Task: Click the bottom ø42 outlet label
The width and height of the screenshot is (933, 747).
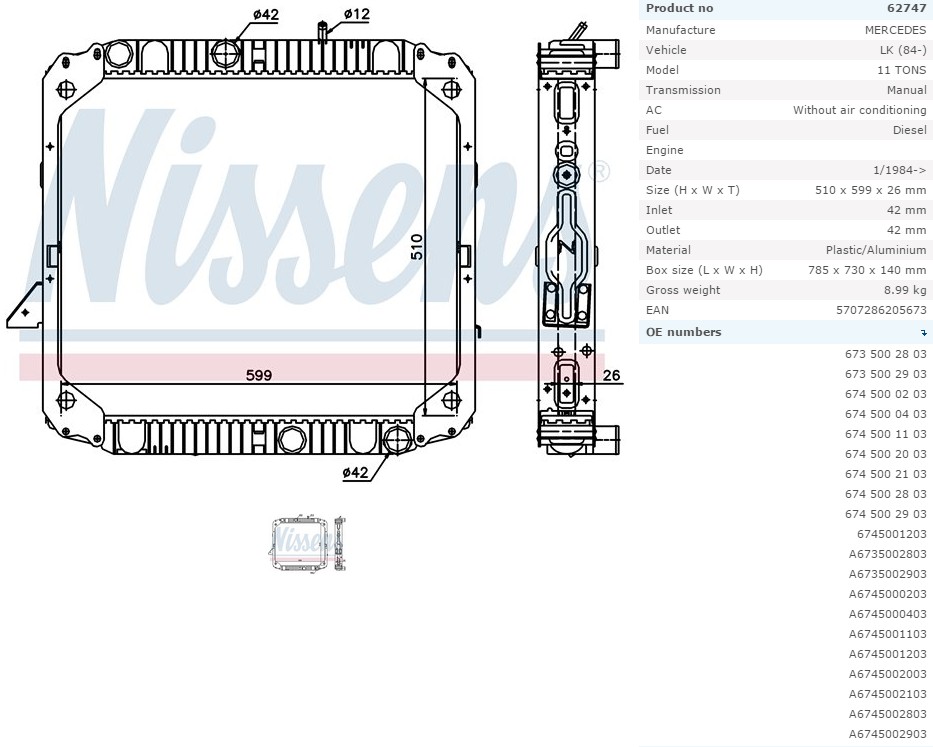Action: [355, 472]
